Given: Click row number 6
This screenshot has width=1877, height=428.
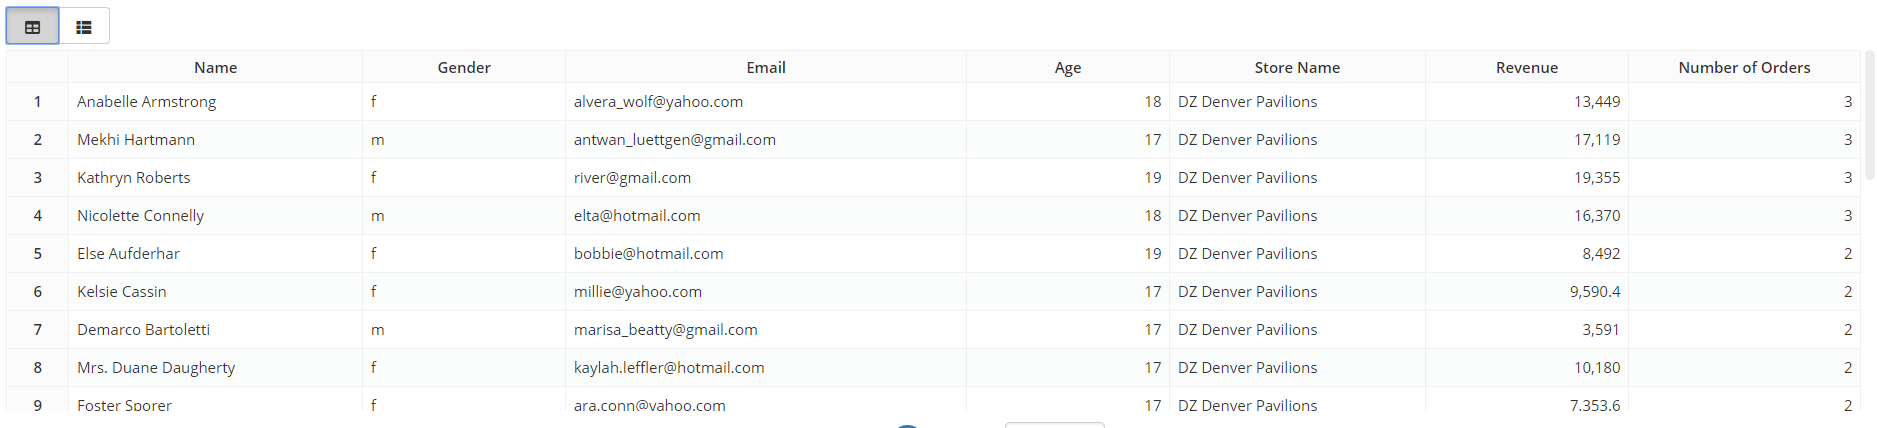Looking at the screenshot, I should (x=38, y=292).
